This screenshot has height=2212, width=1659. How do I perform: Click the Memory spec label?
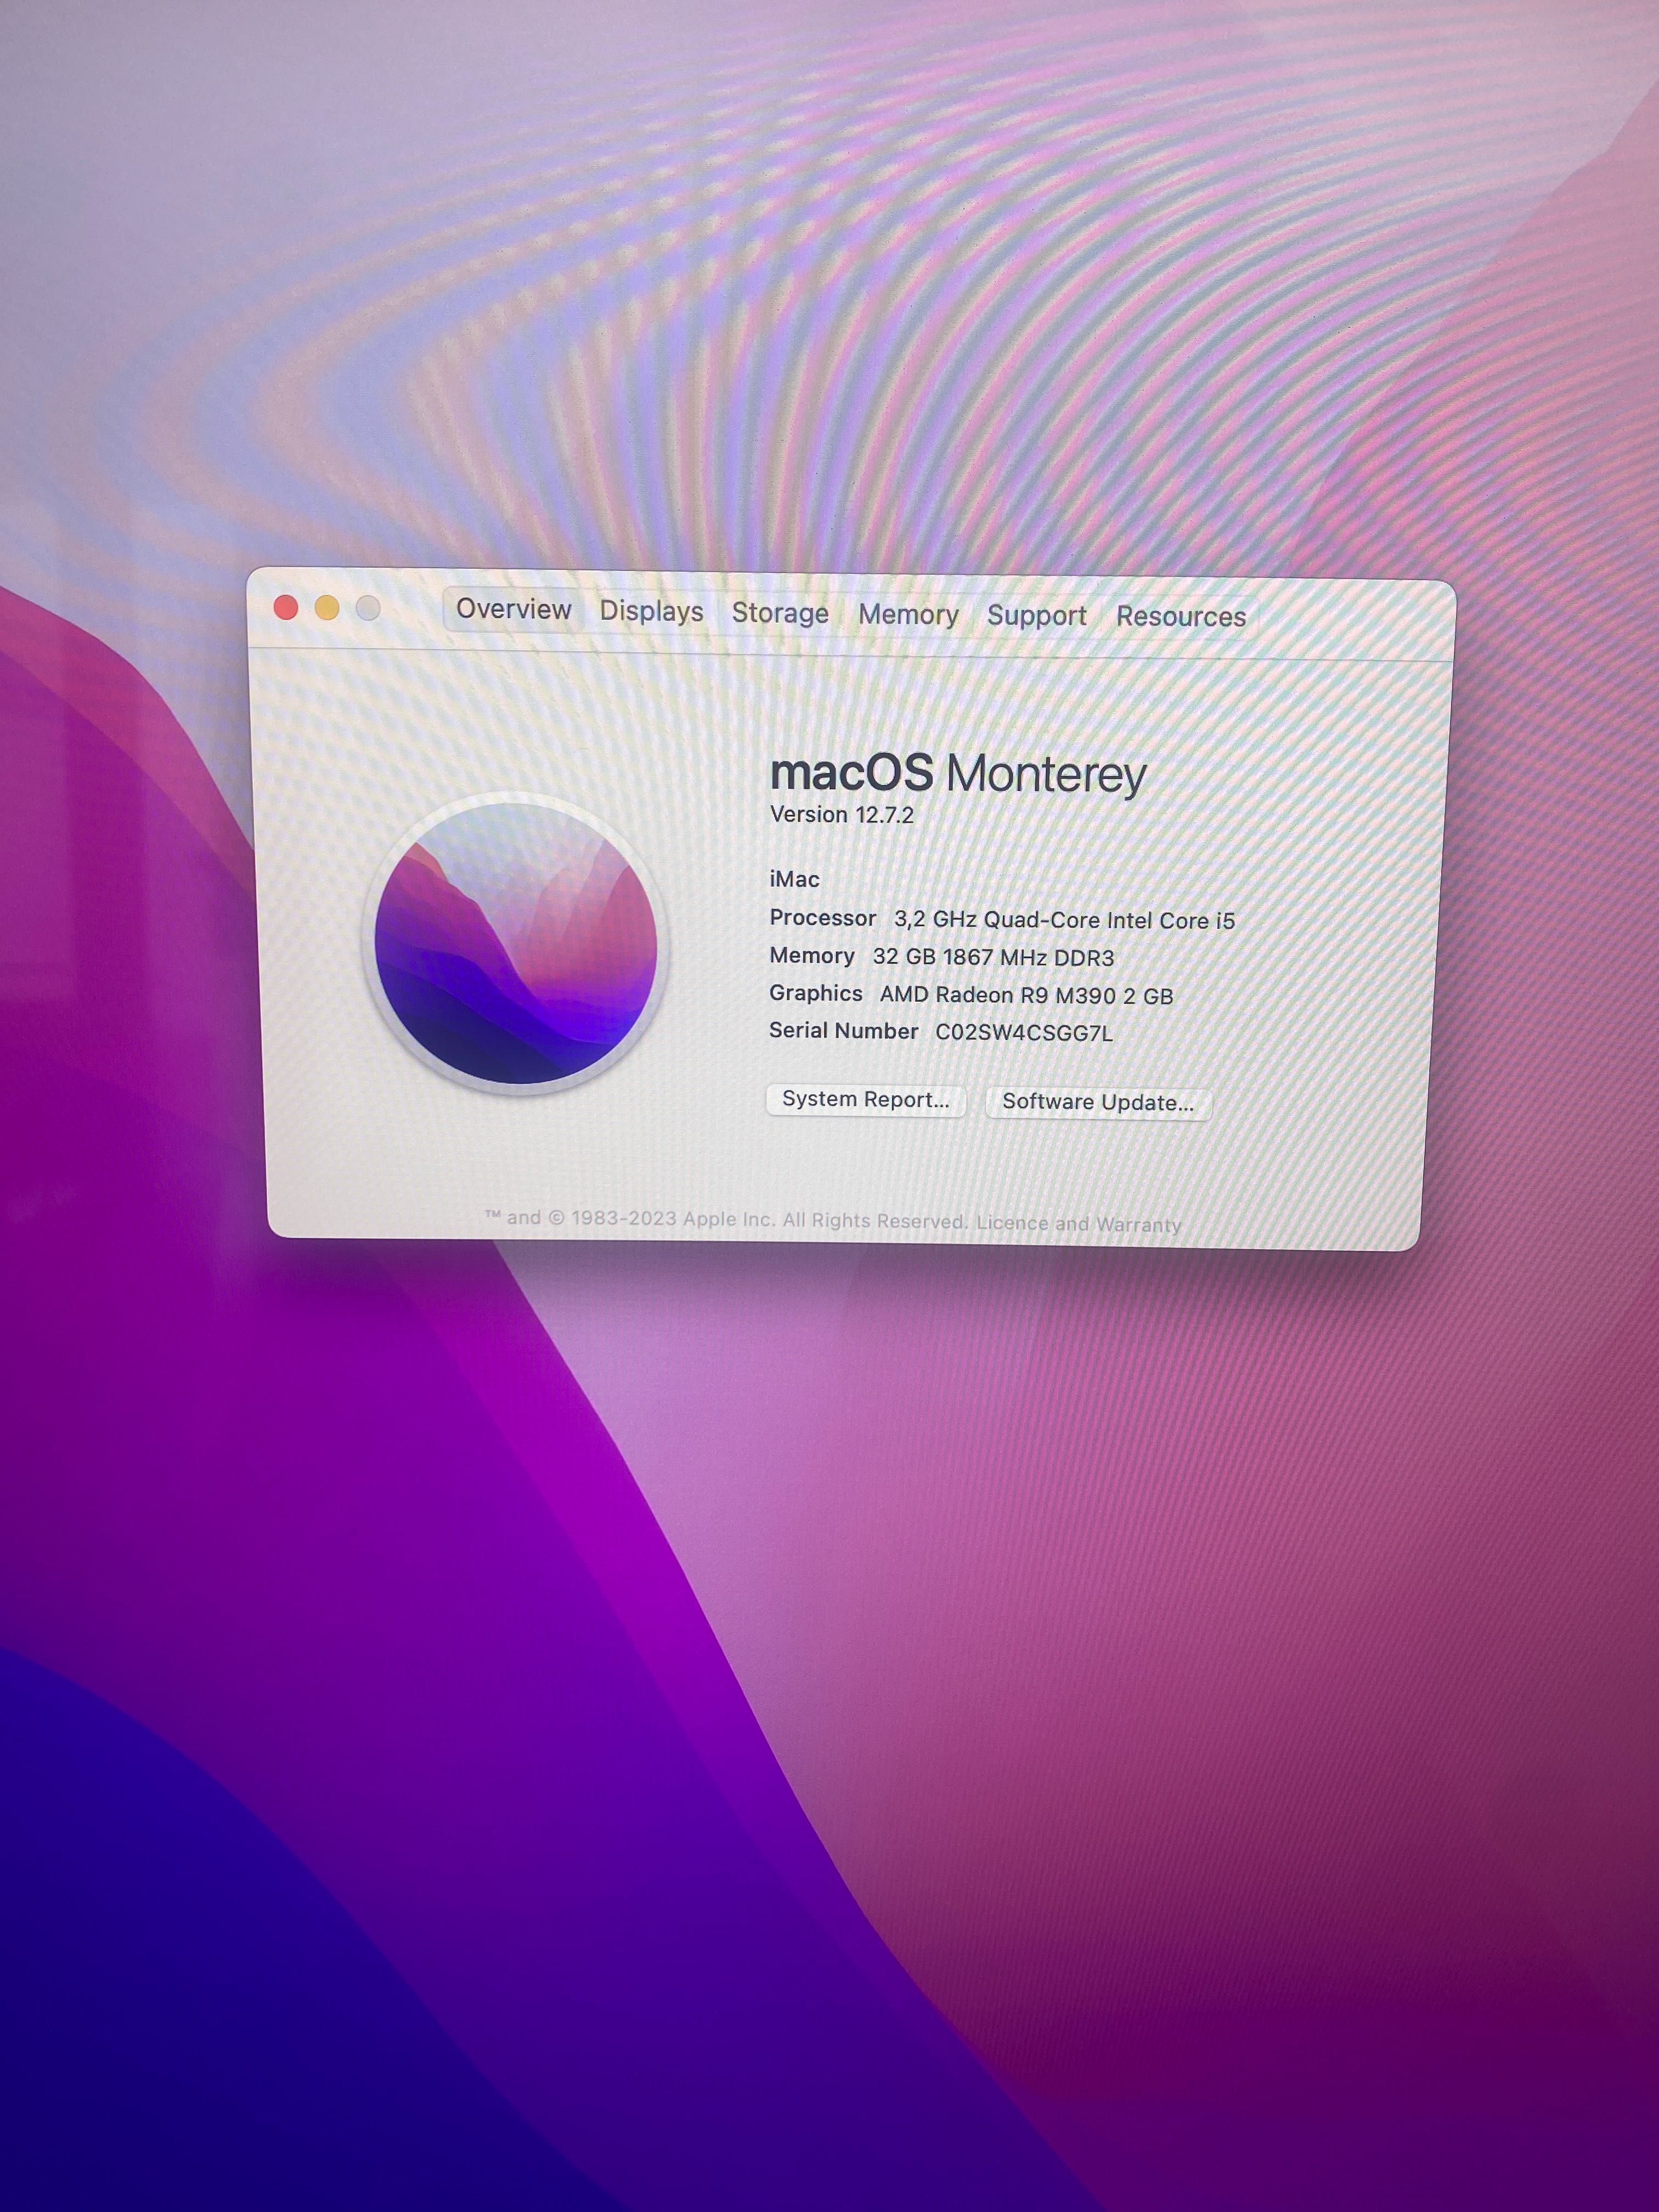pos(811,955)
